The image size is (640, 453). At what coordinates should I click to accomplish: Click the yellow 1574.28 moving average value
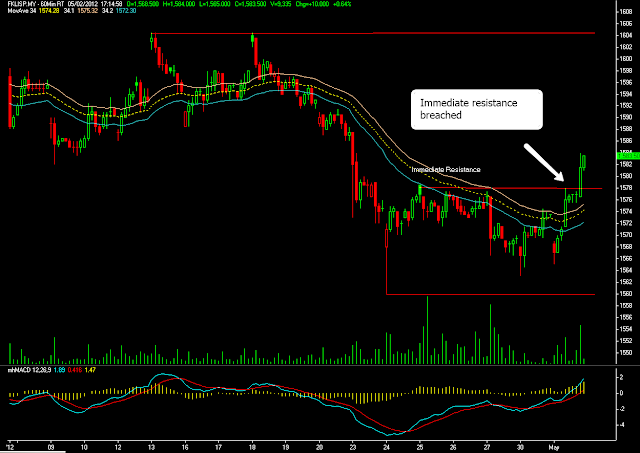pos(49,11)
